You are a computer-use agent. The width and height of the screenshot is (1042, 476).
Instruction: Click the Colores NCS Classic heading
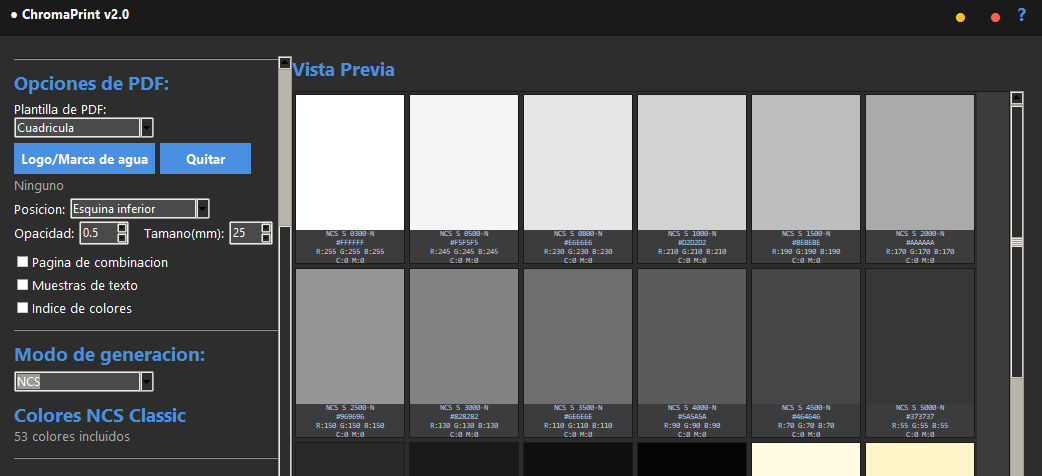tap(100, 416)
